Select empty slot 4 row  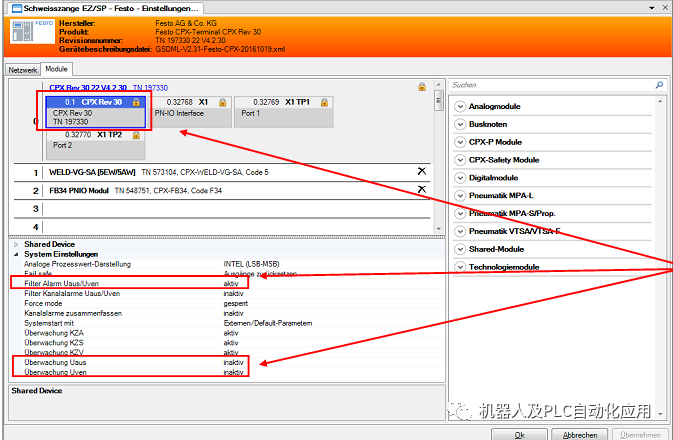click(x=222, y=226)
